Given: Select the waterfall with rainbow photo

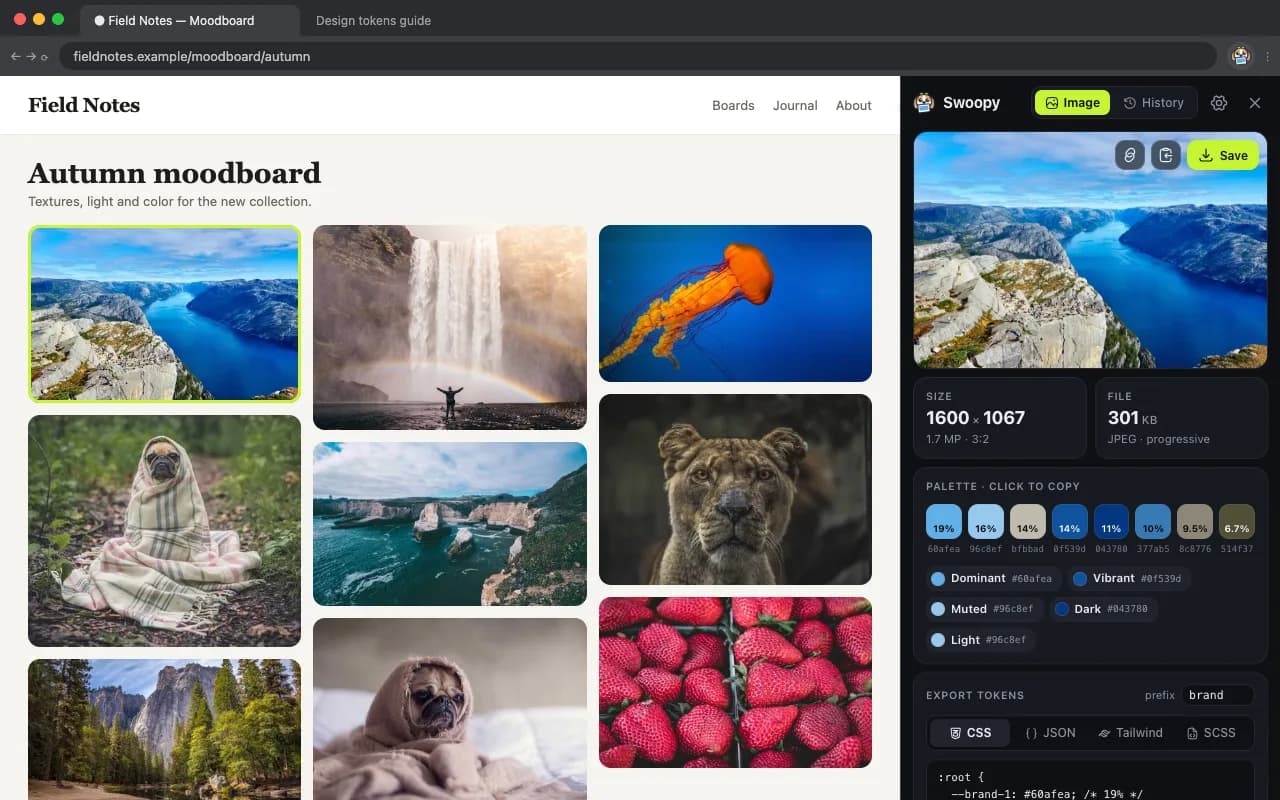Looking at the screenshot, I should tap(450, 327).
